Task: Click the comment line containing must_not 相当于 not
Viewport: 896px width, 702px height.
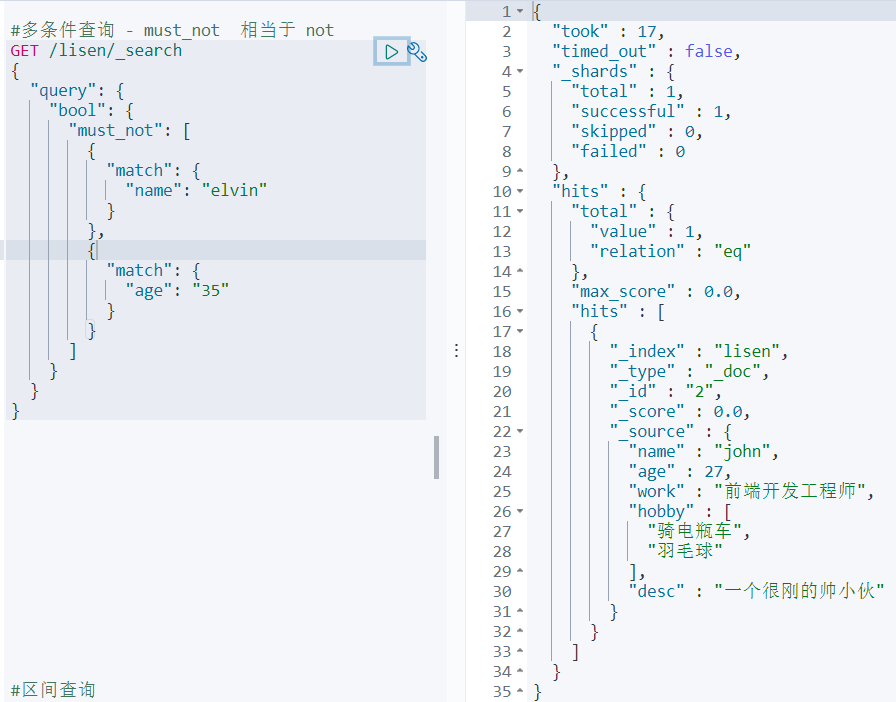Action: tap(172, 30)
